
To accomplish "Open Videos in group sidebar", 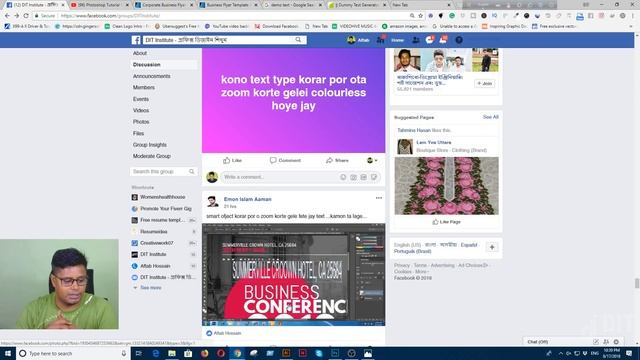I will tap(141, 111).
